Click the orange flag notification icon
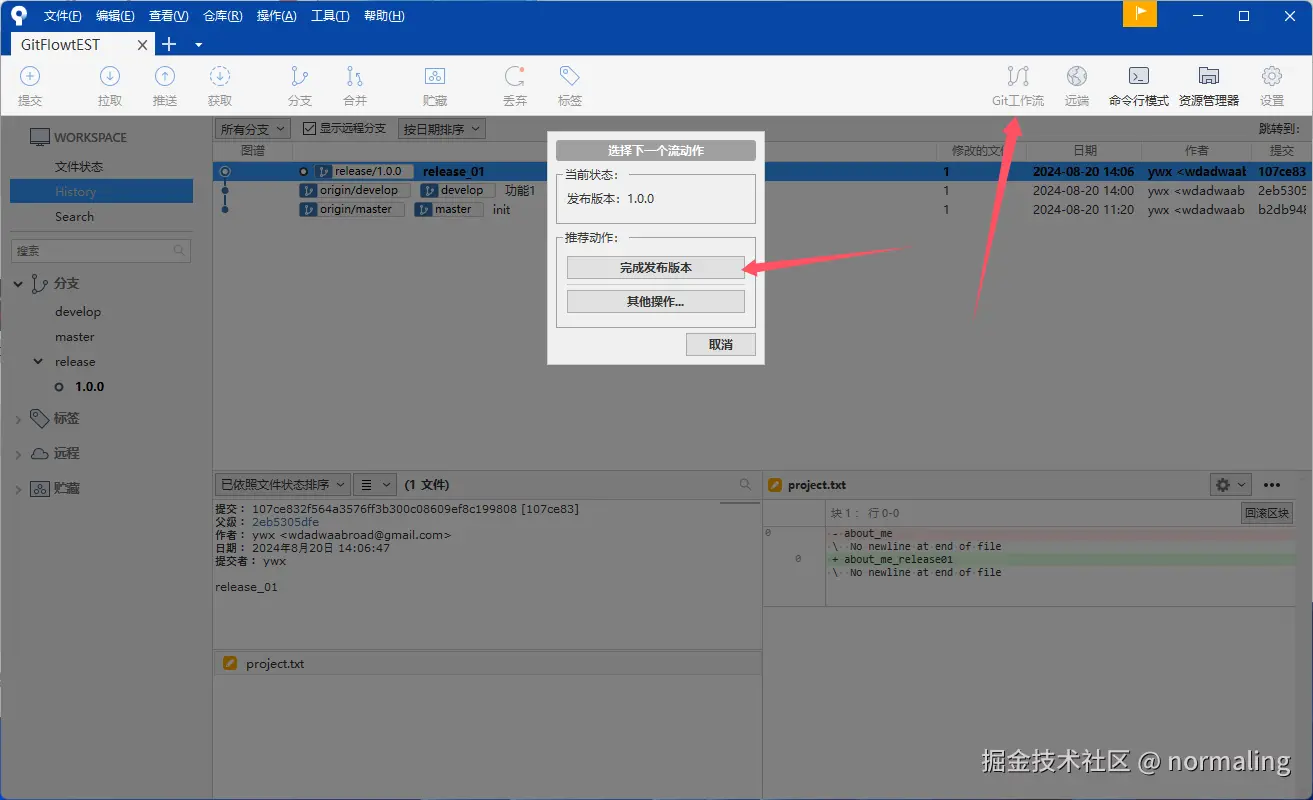Image resolution: width=1313 pixels, height=800 pixels. click(x=1140, y=13)
